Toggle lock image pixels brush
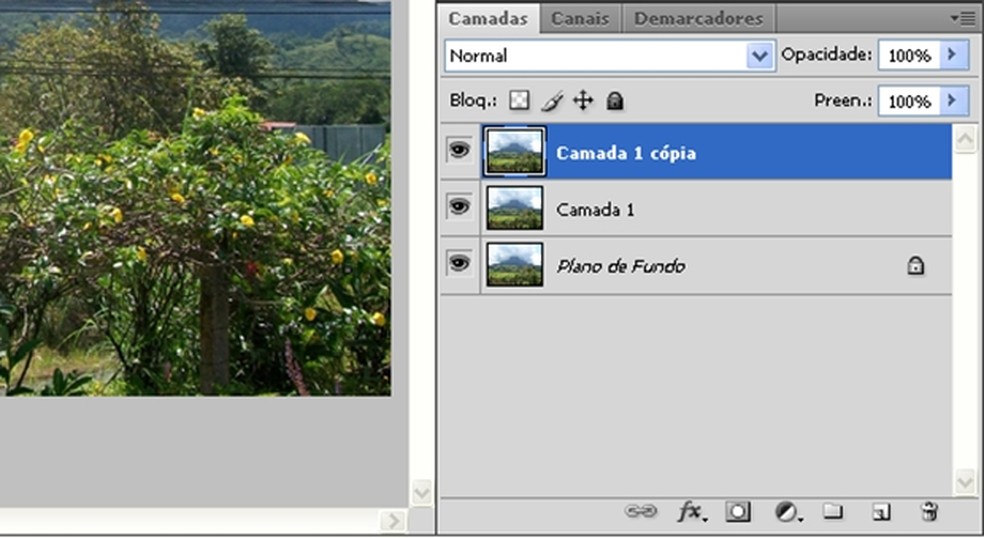The height and width of the screenshot is (538, 984). click(x=552, y=100)
